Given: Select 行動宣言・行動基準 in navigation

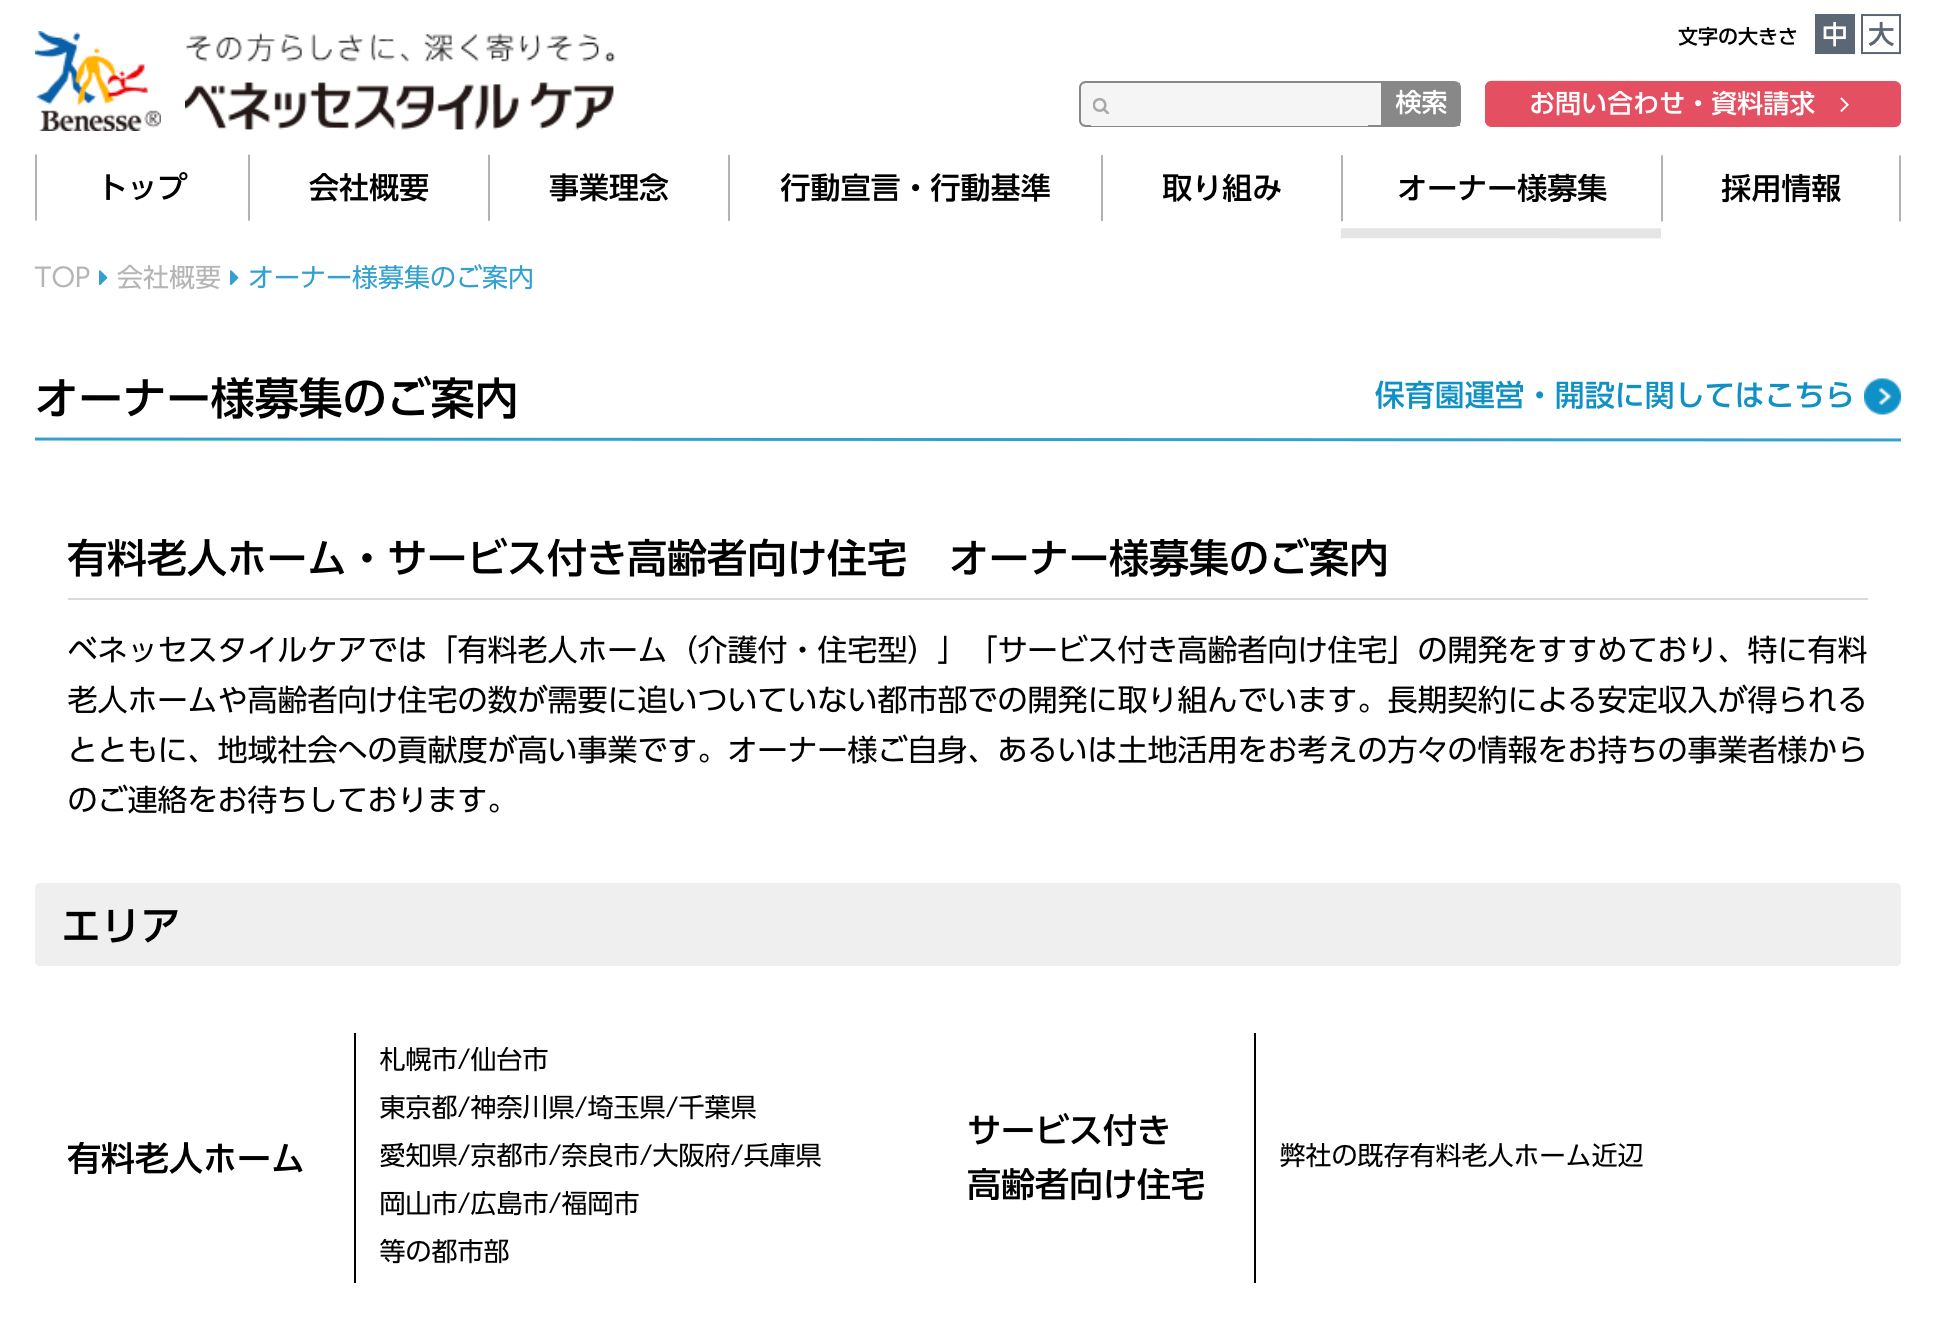Looking at the screenshot, I should (x=914, y=188).
